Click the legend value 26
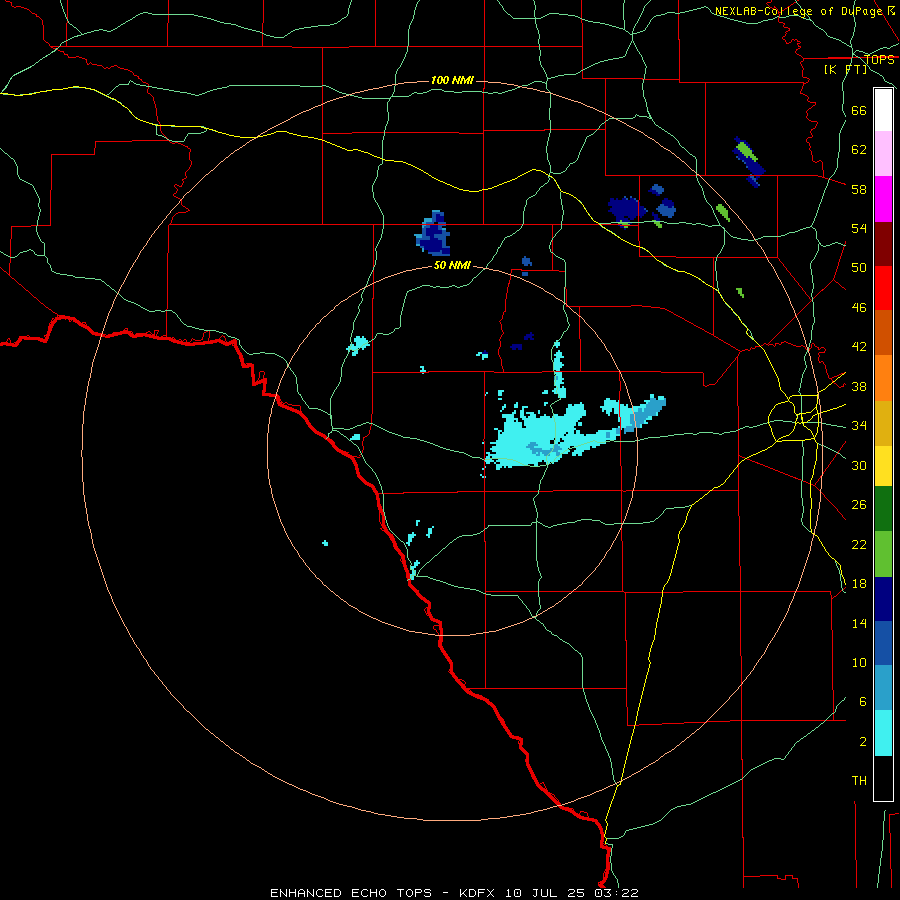900x900 pixels. click(859, 505)
